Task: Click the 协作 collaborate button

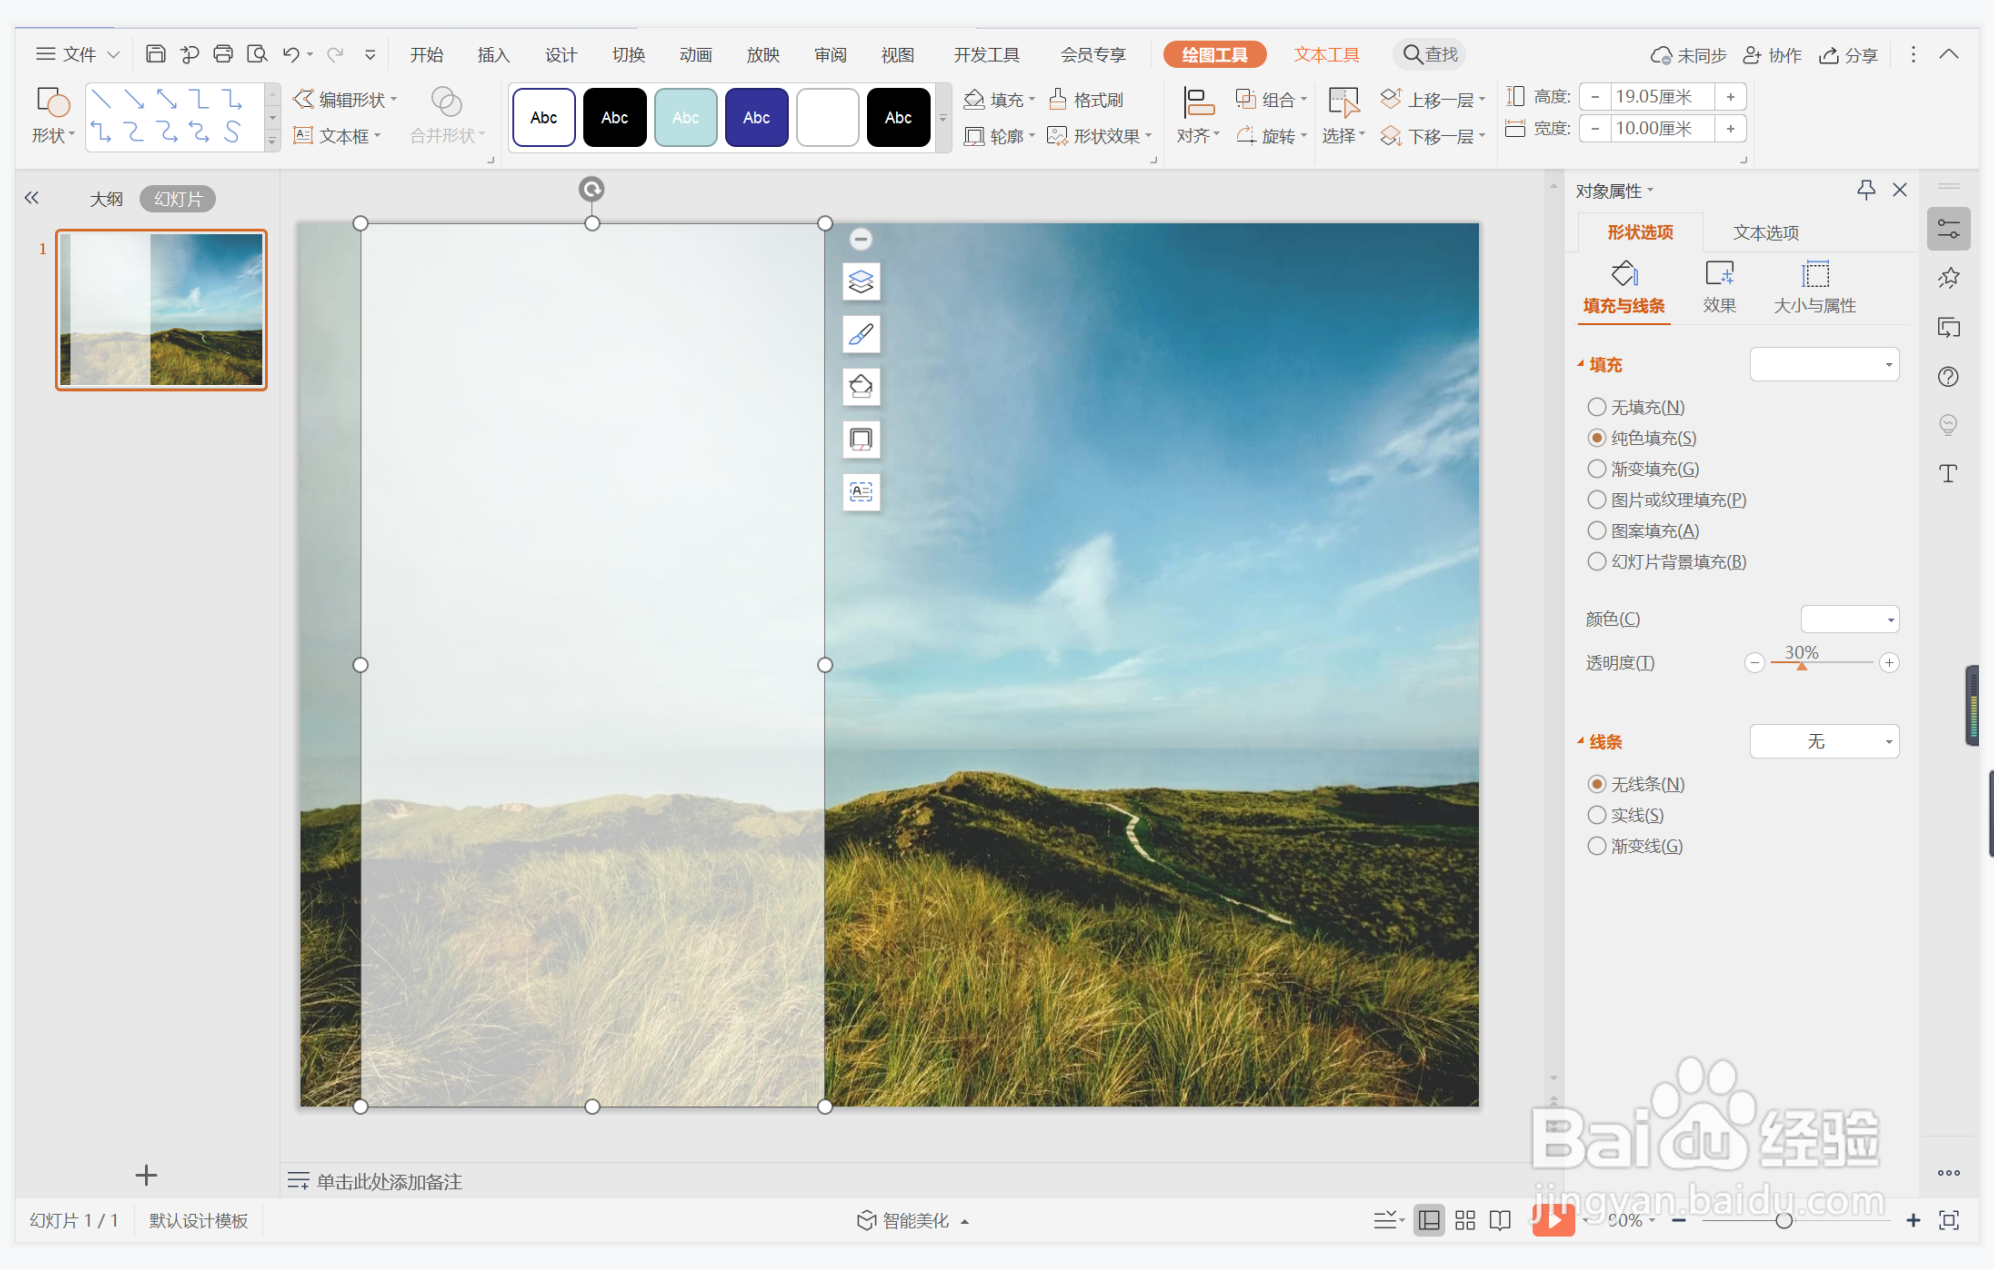Action: [x=1771, y=55]
